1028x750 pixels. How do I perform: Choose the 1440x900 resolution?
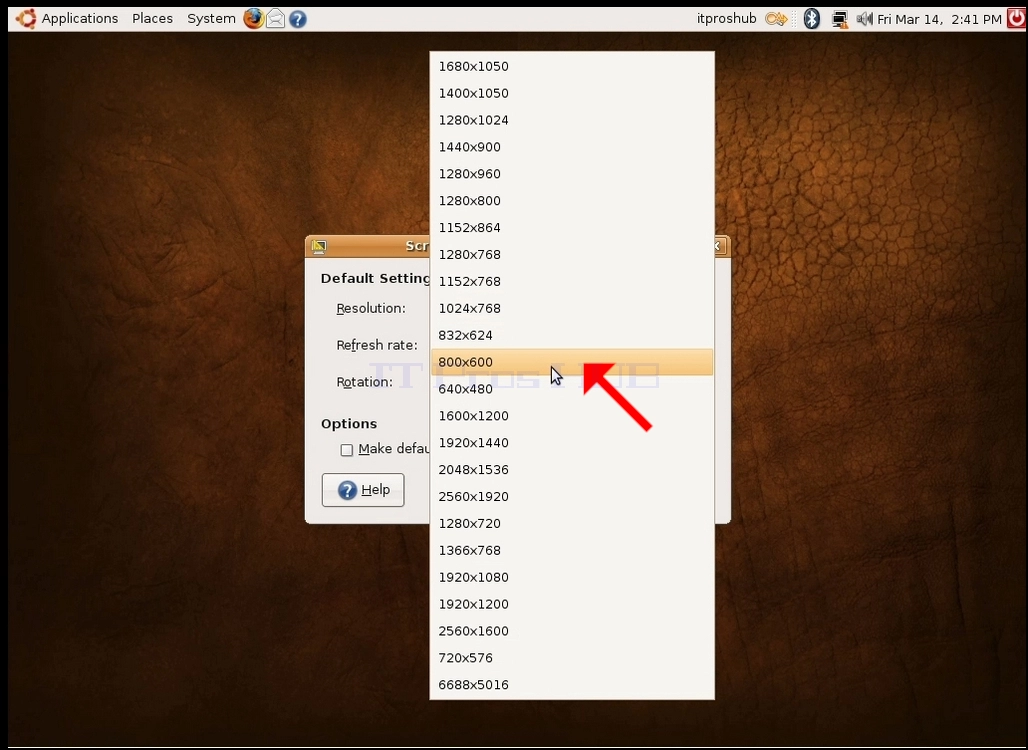pyautogui.click(x=572, y=147)
